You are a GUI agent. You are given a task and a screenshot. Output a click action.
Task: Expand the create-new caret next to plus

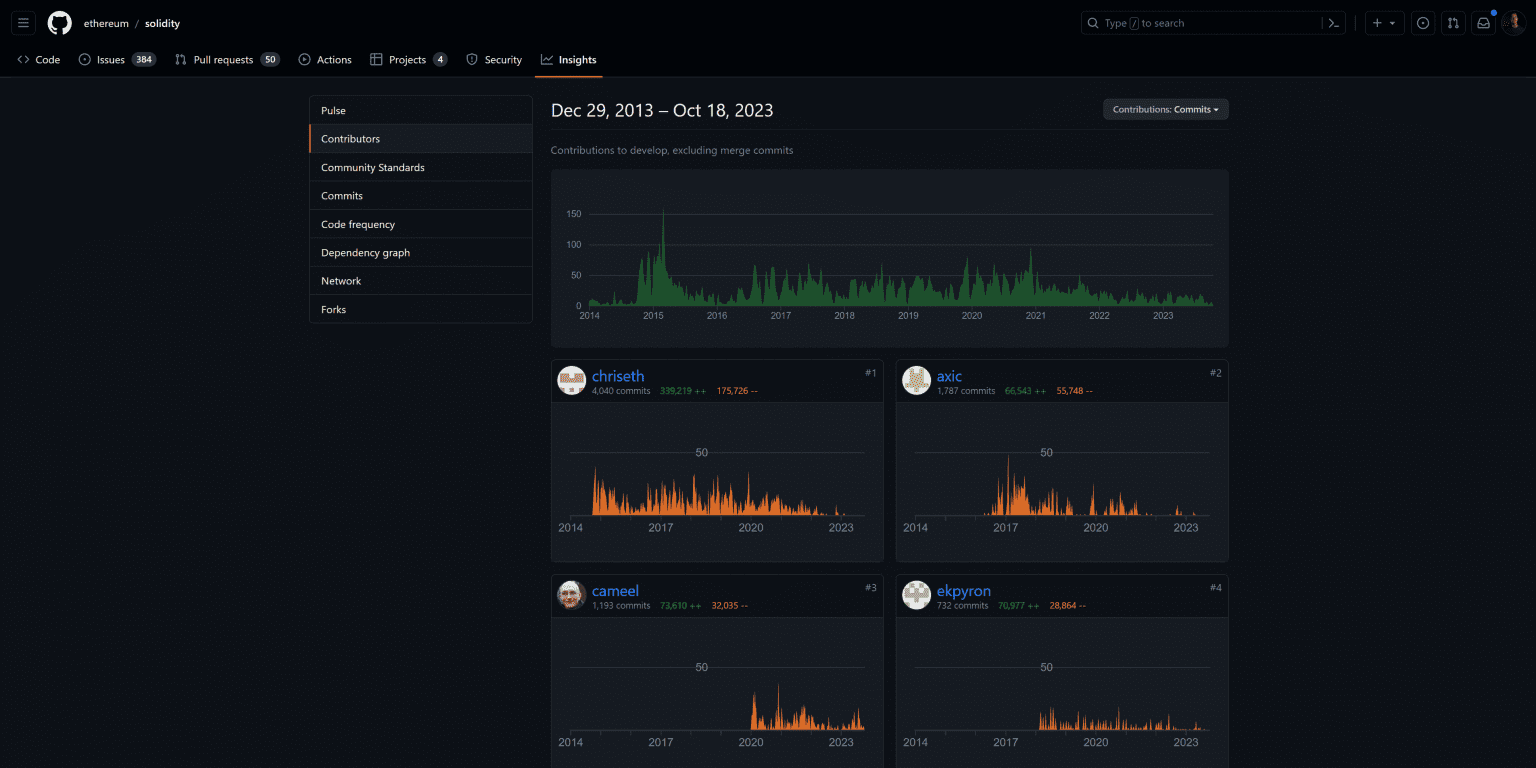pyautogui.click(x=1391, y=22)
